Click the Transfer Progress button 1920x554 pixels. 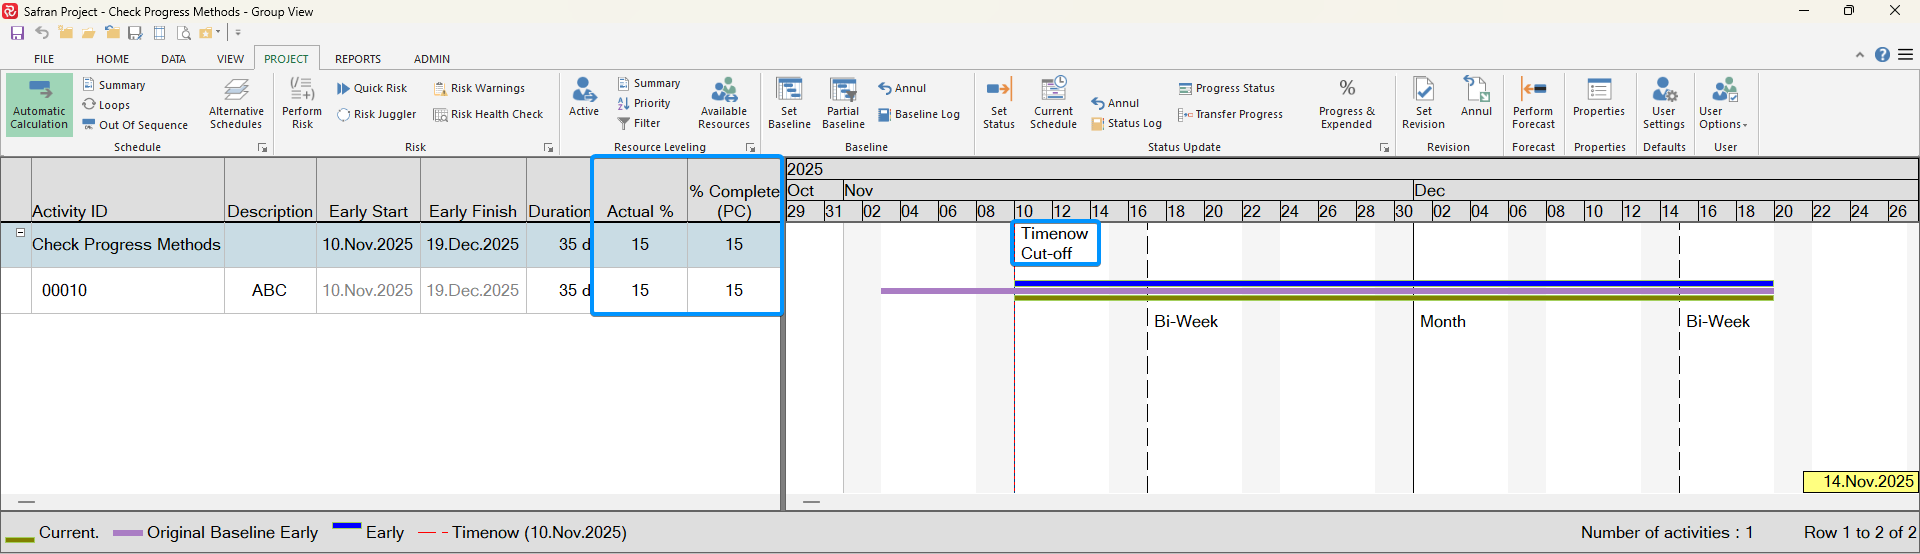coord(1230,115)
